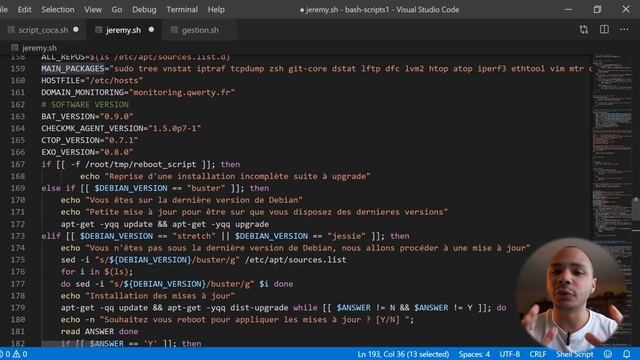The height and width of the screenshot is (360, 640).
Task: Close the unsaved script_coca.sh tab dot
Action: [x=76, y=29]
